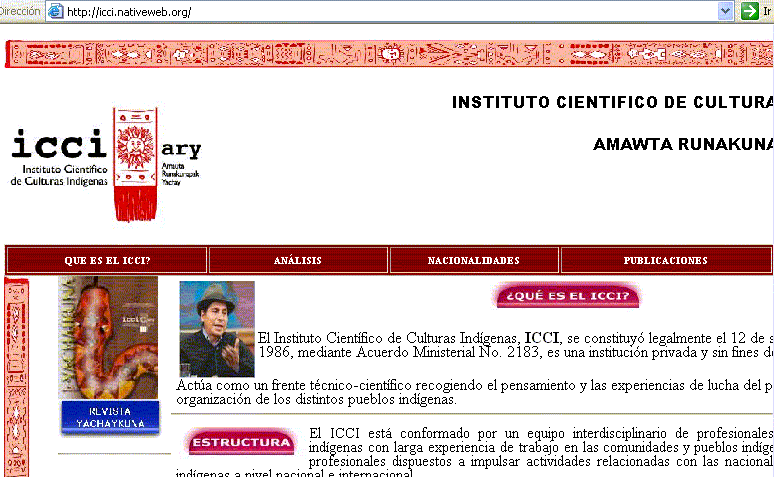Image resolution: width=774 pixels, height=477 pixels.
Task: Click the ¿QUÉ ES EL ICCI? pink button
Action: (x=568, y=296)
